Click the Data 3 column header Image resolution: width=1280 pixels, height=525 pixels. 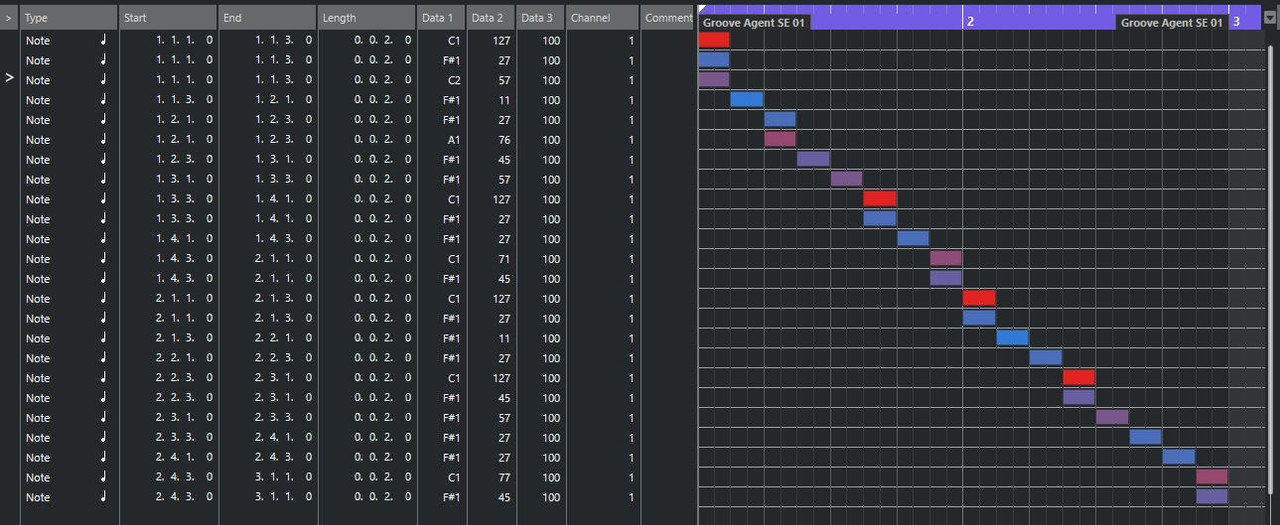tap(540, 18)
